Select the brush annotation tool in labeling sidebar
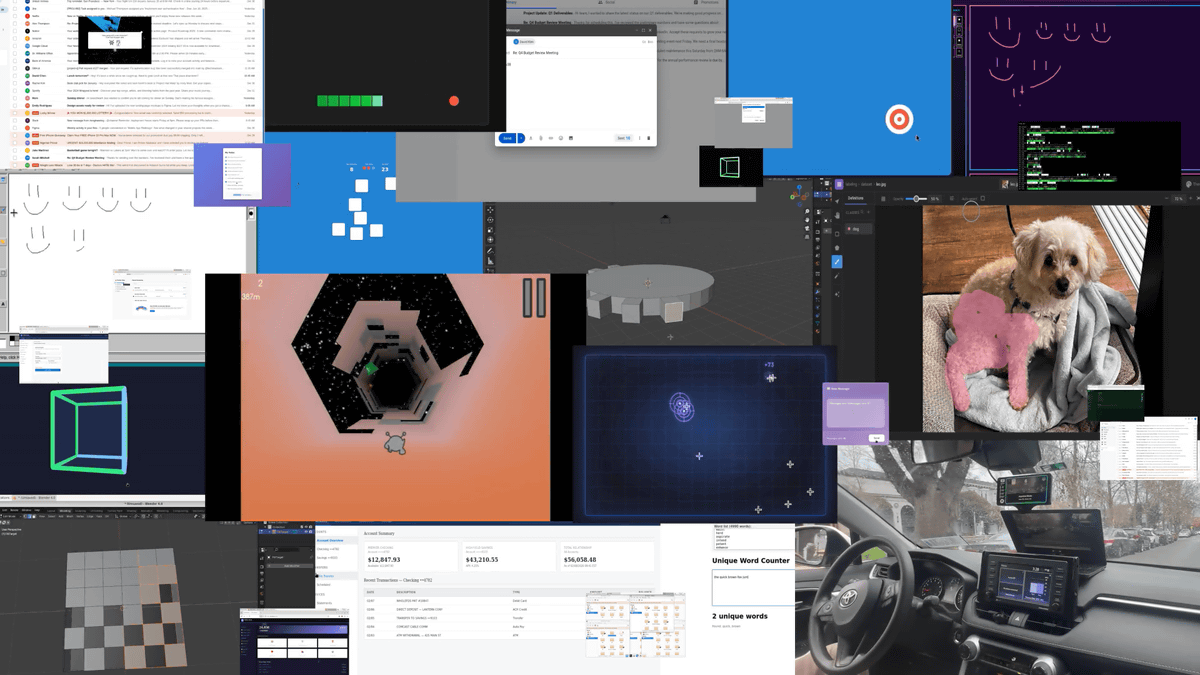This screenshot has height=675, width=1200. [836, 262]
